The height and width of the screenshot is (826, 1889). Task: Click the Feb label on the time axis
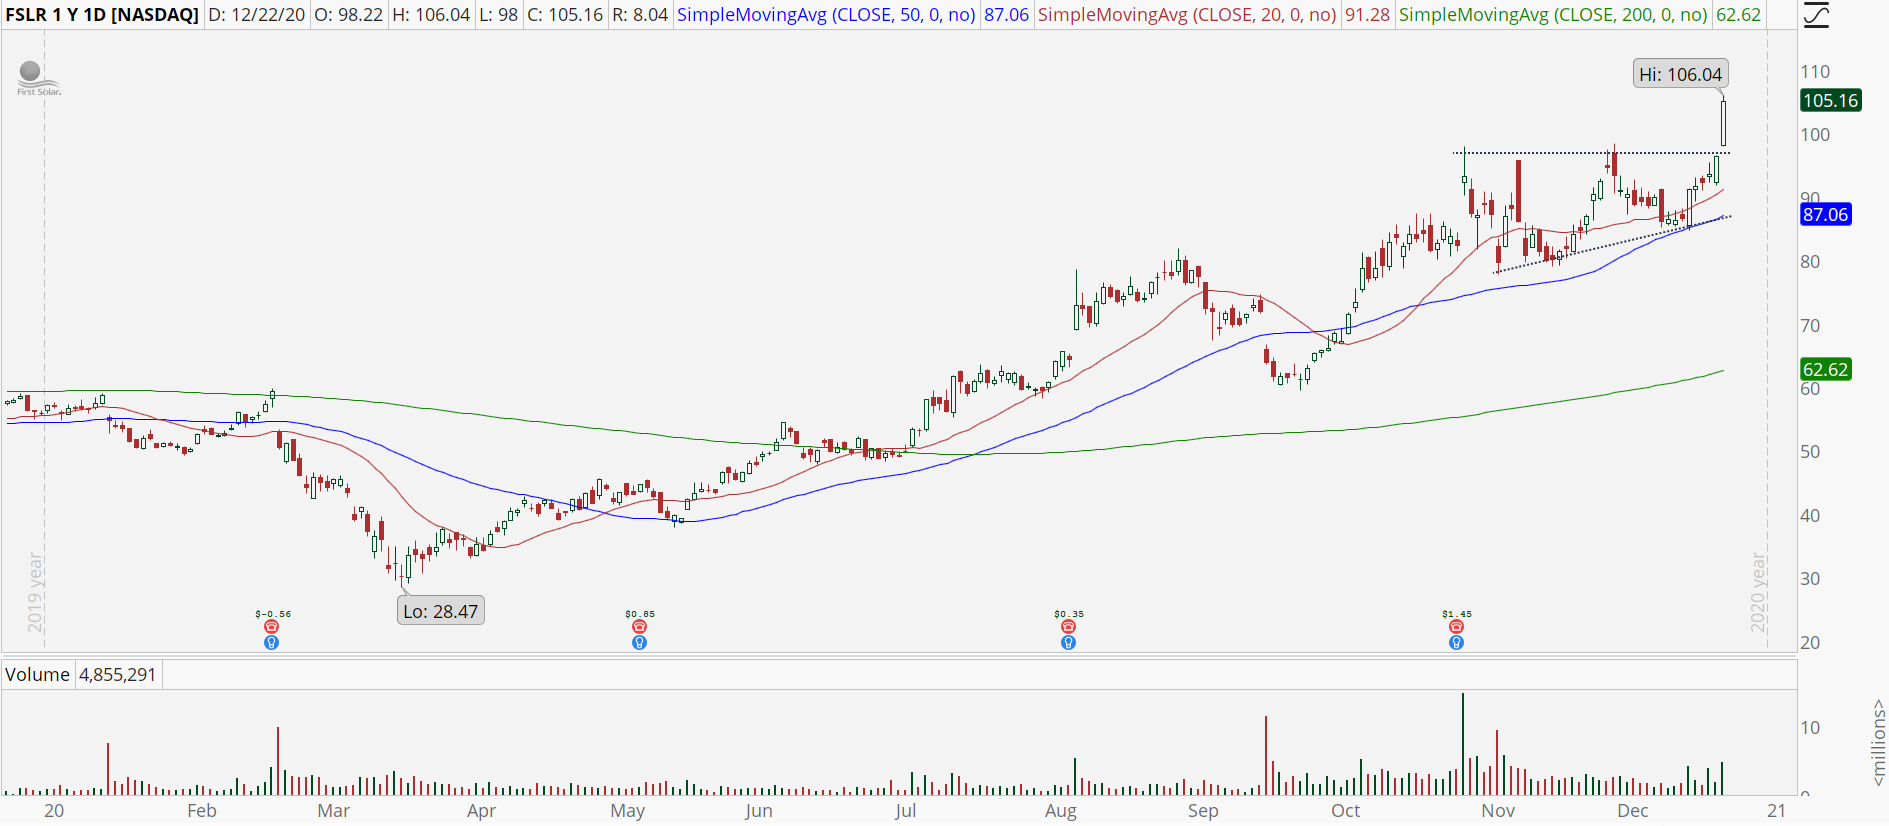click(202, 811)
